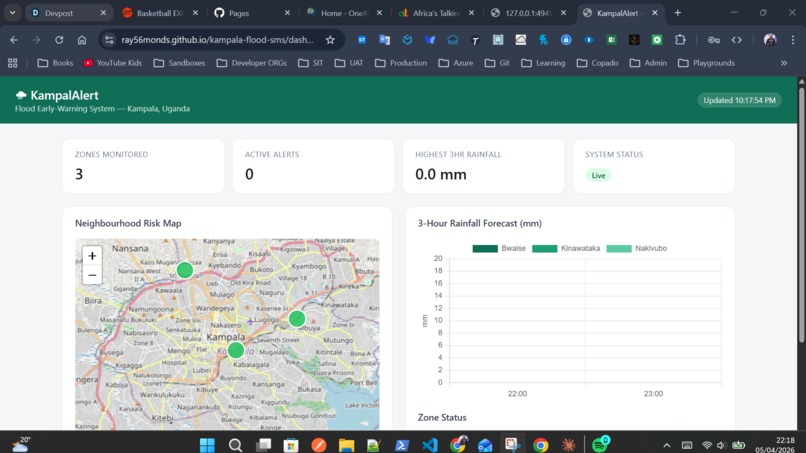Open a new tab with the plus button
The width and height of the screenshot is (806, 453).
click(677, 13)
